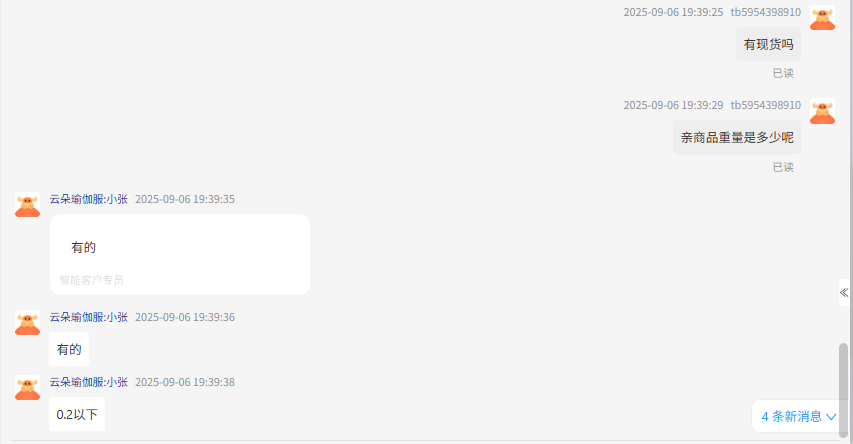This screenshot has height=444, width=853.
Task: Click seller avatar next to the 19:39:36 message
Action: 27,323
